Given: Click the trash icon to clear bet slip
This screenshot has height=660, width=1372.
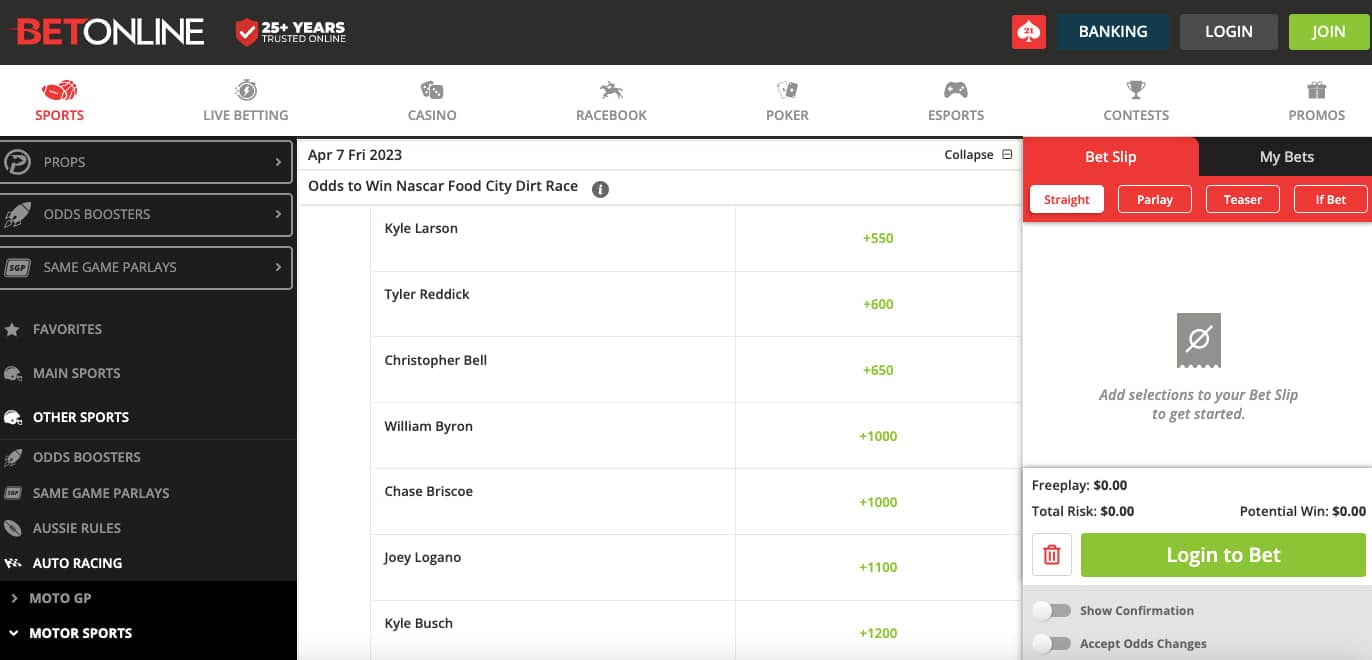Looking at the screenshot, I should (x=1052, y=554).
